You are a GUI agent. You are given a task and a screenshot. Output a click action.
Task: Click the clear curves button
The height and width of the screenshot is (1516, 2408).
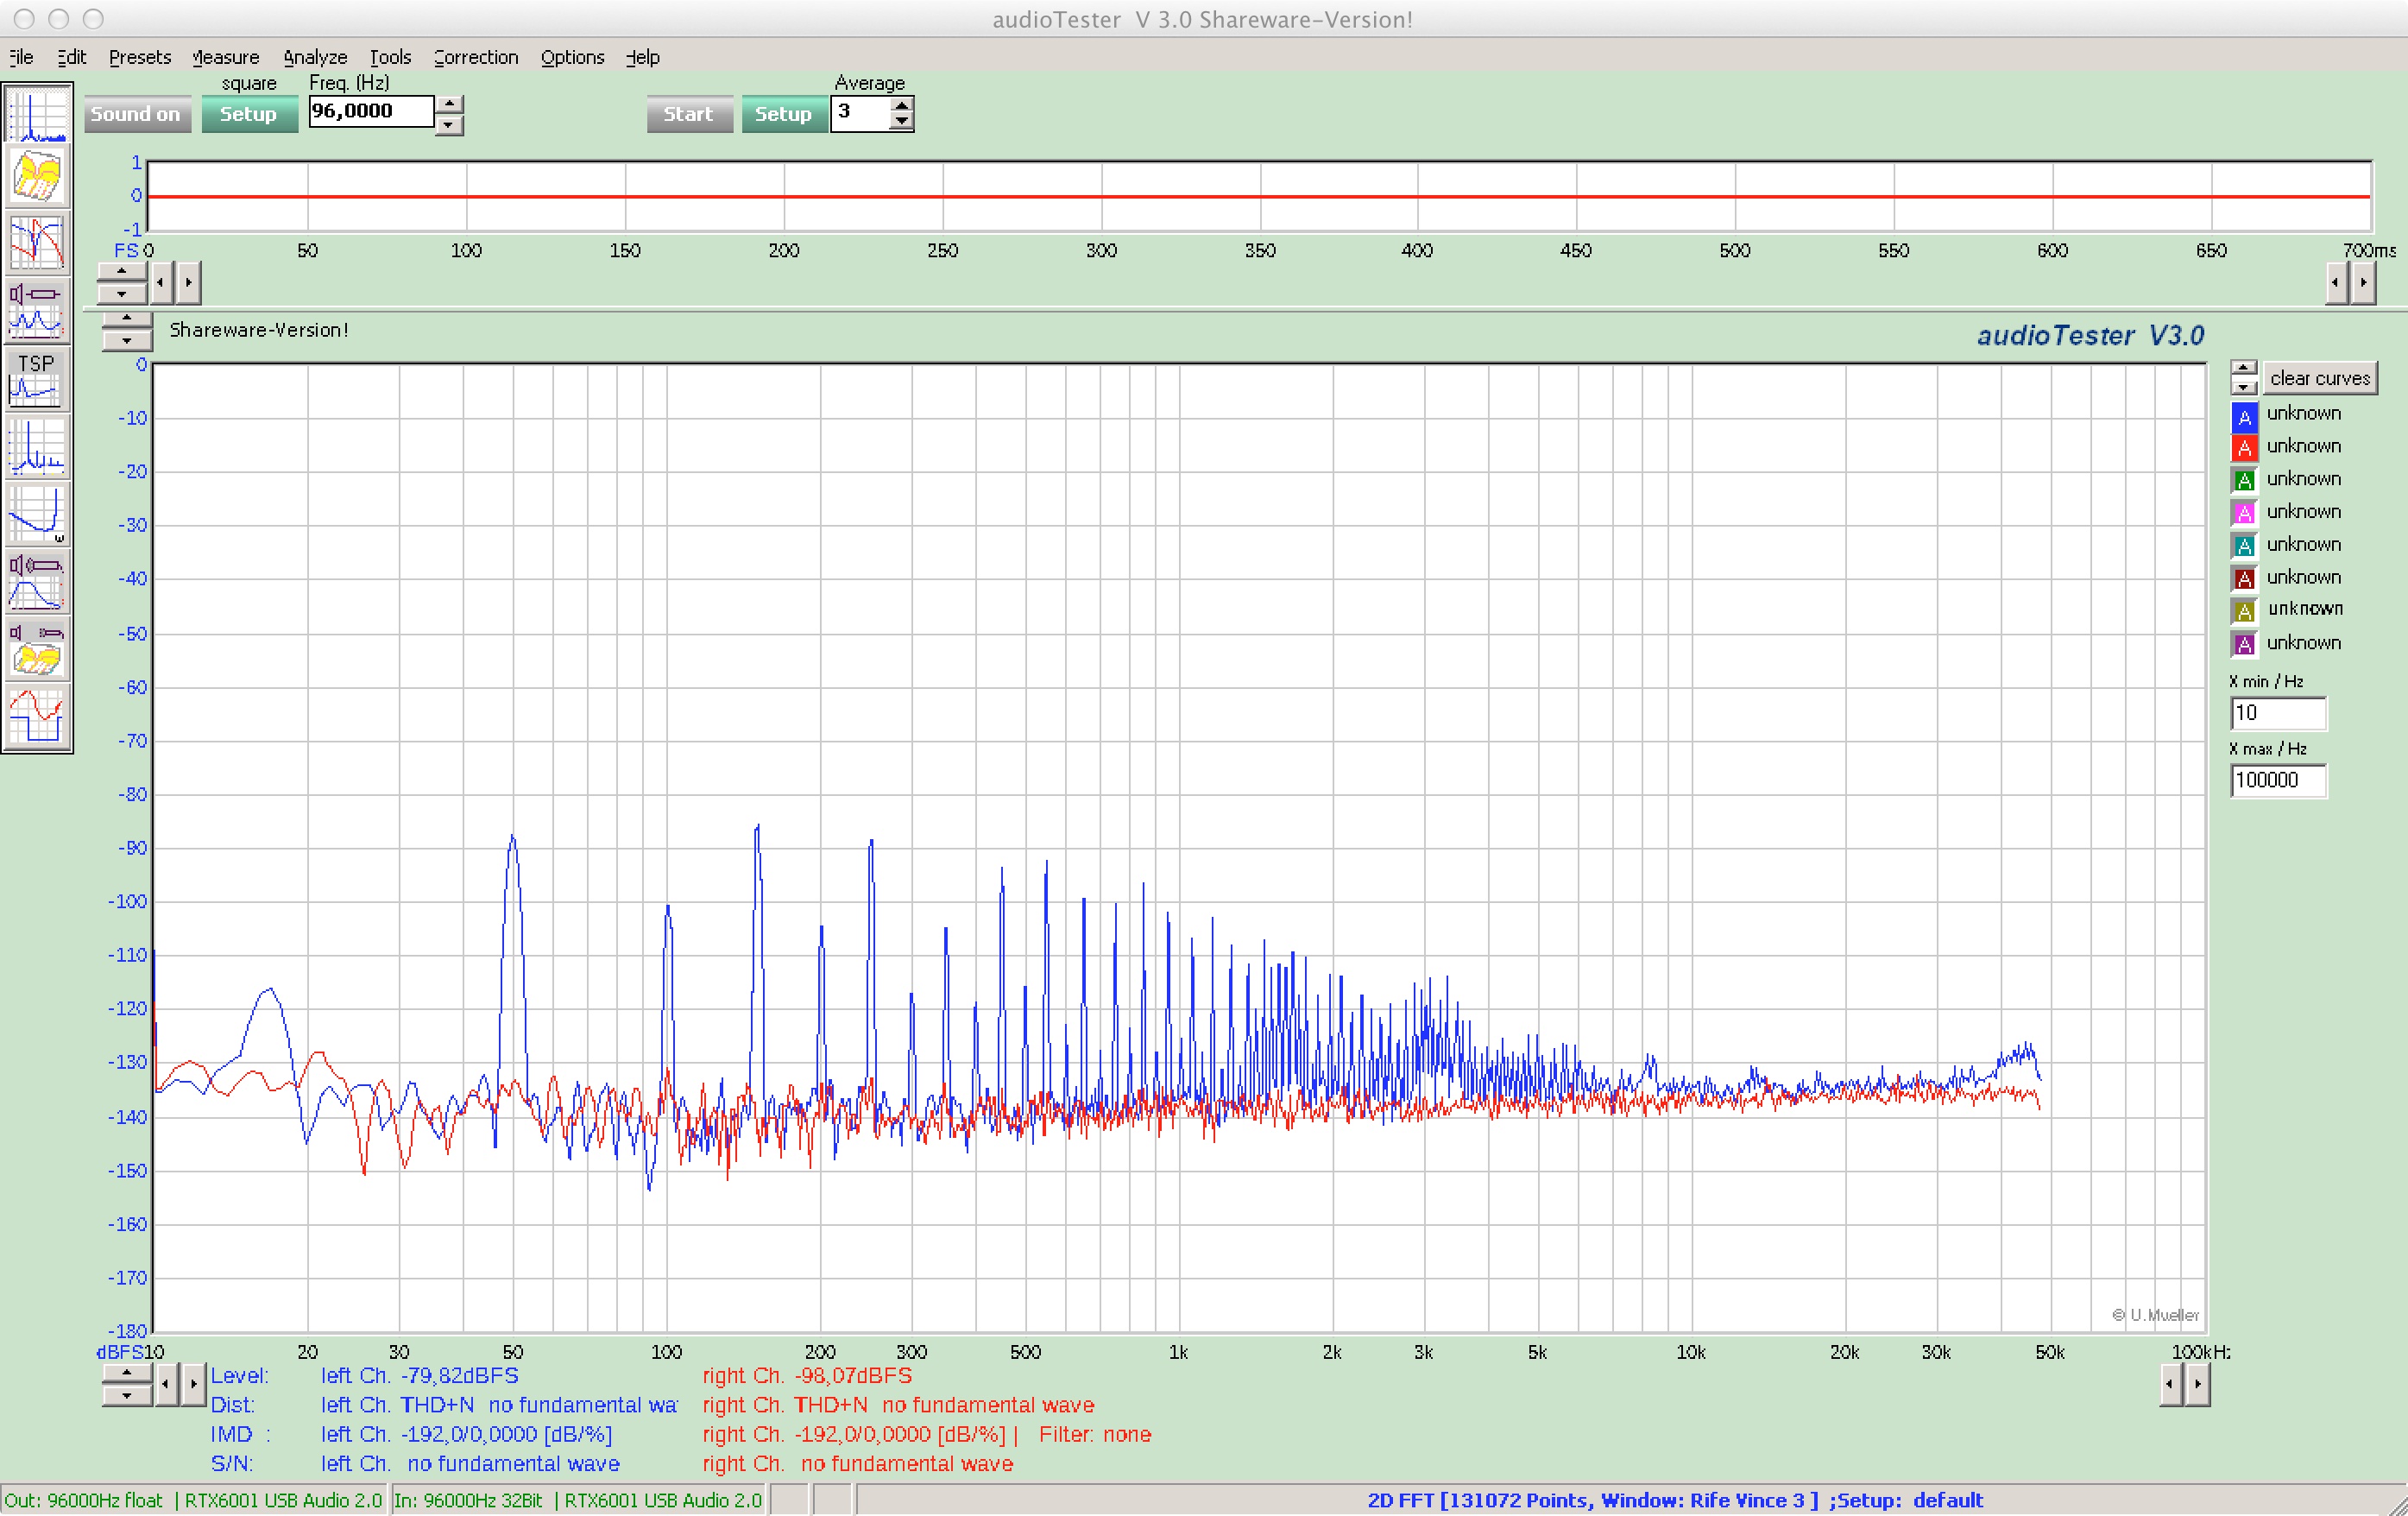(x=2320, y=378)
